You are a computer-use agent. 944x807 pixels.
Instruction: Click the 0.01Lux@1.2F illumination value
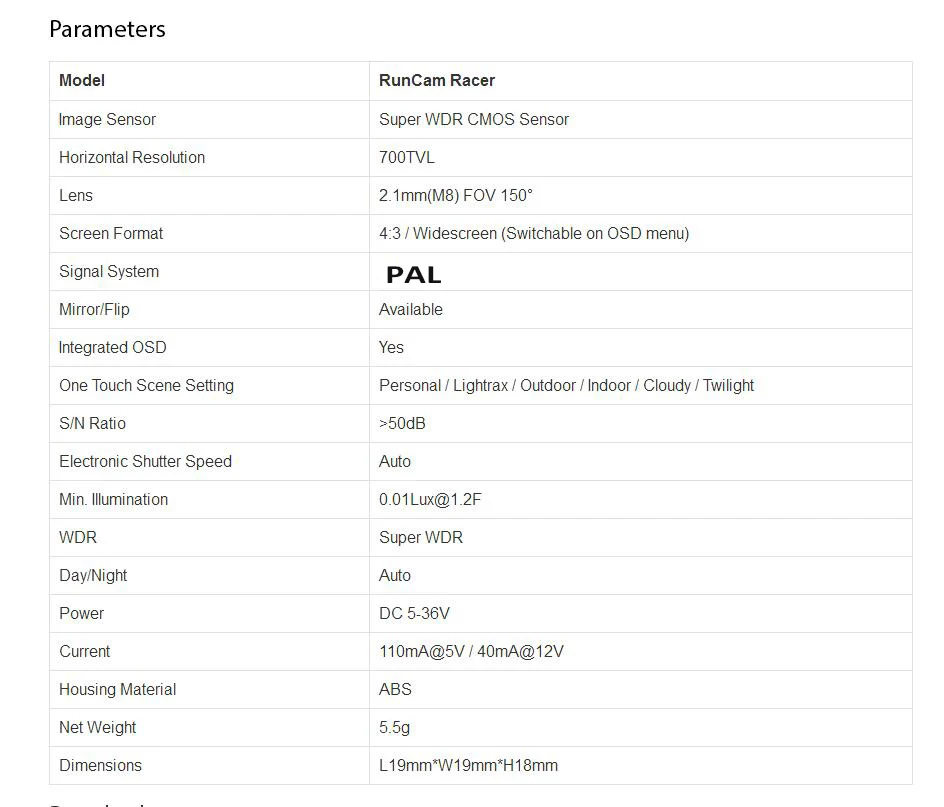point(430,499)
